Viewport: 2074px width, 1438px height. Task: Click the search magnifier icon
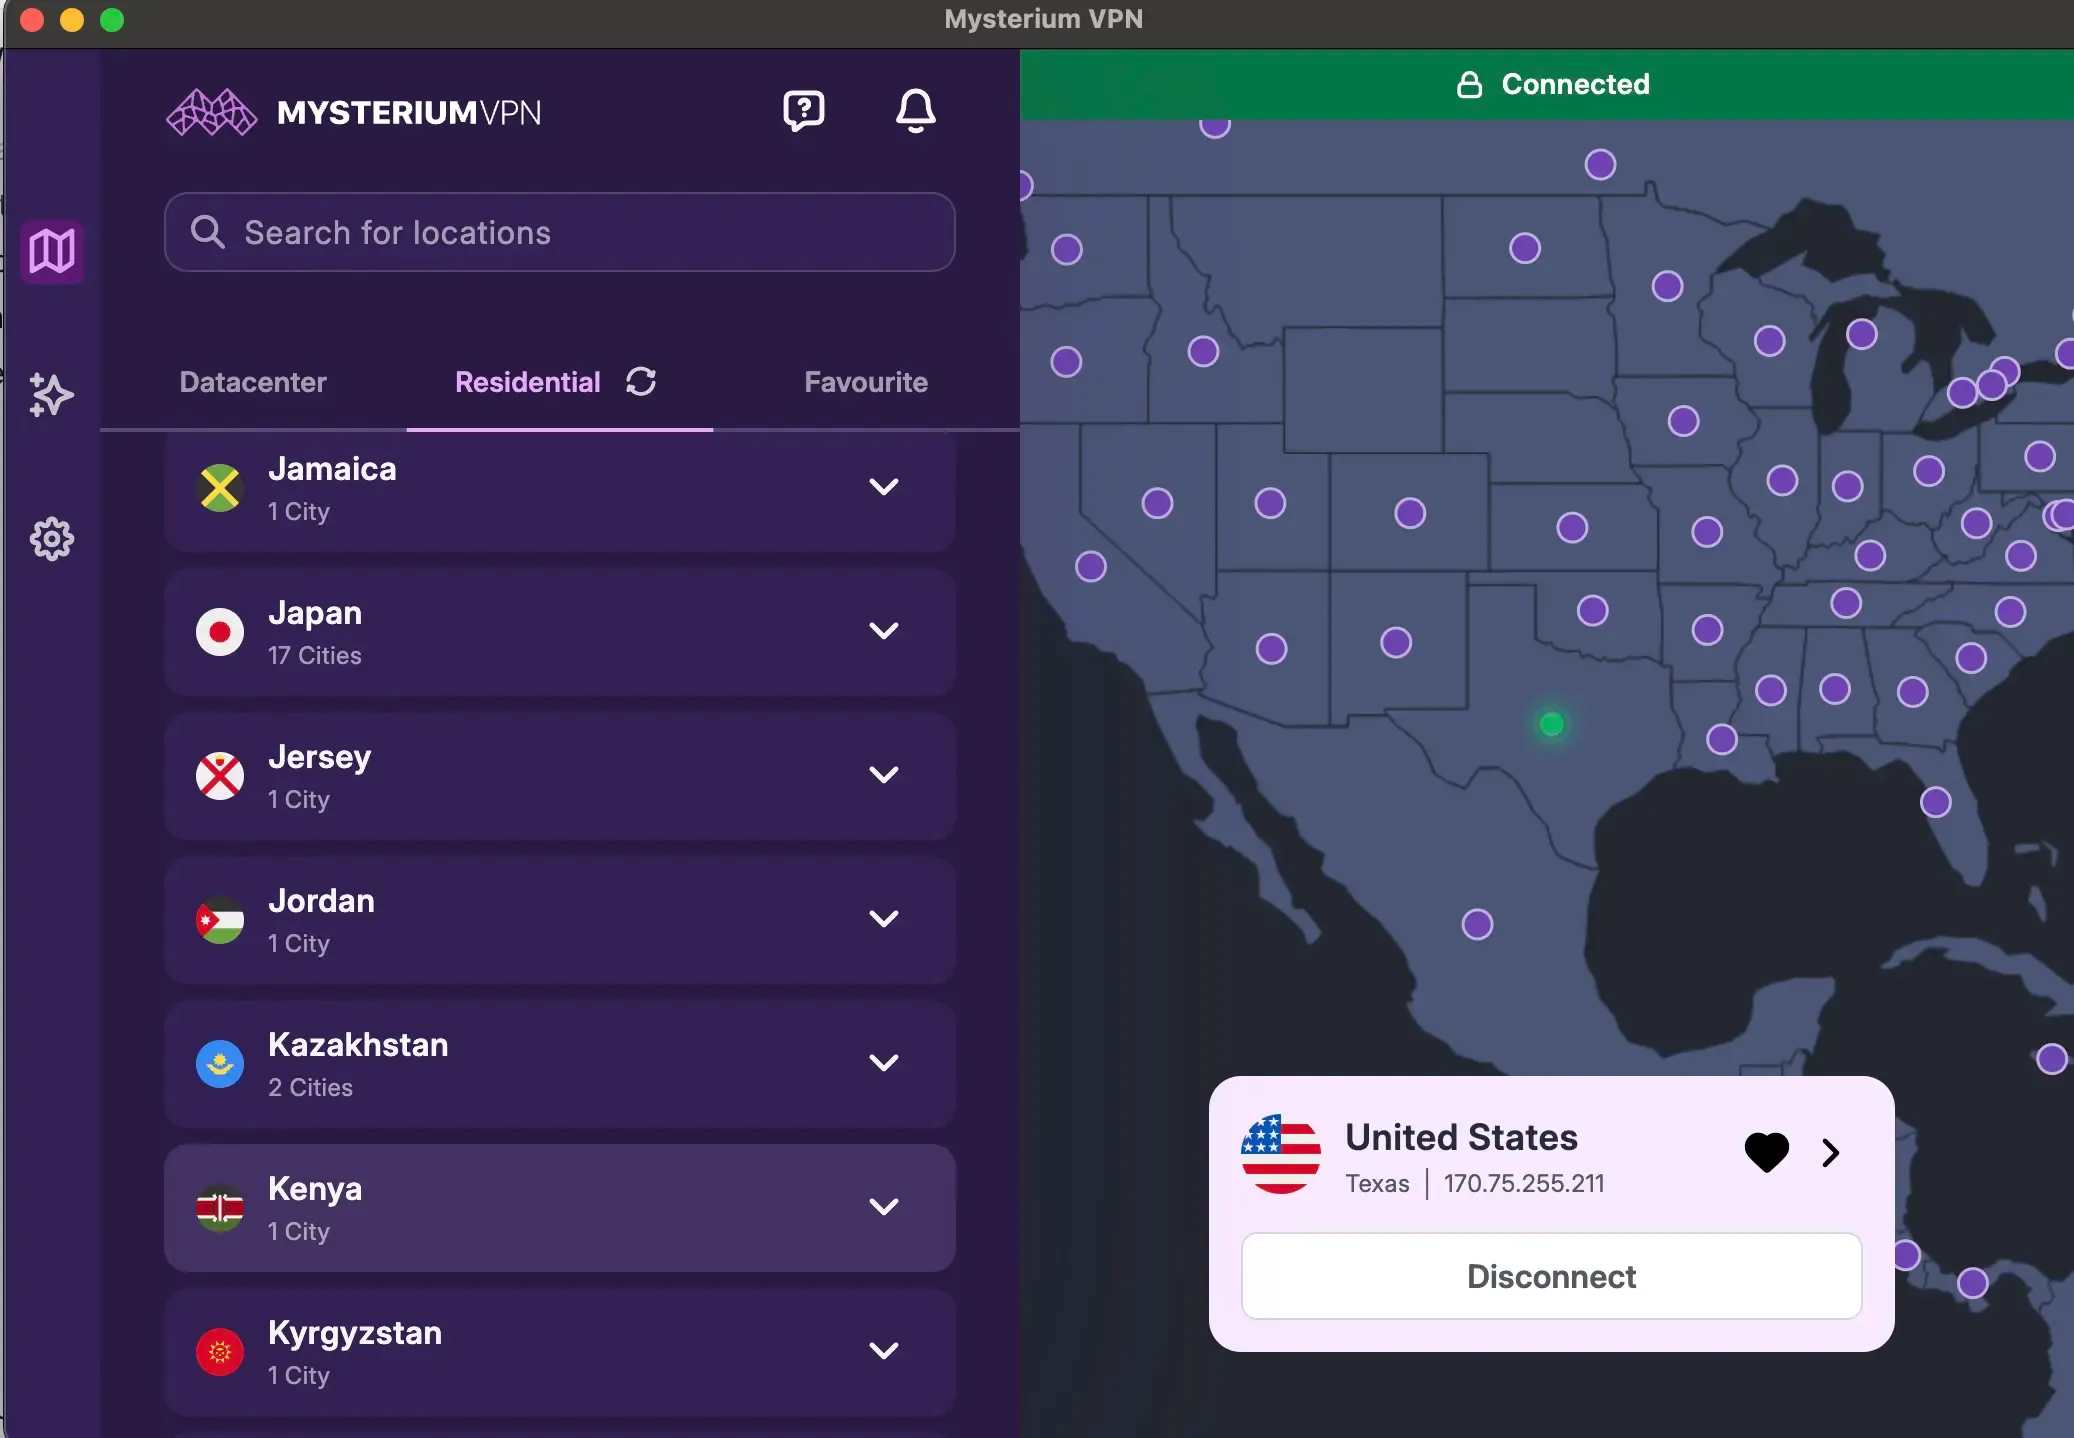pyautogui.click(x=207, y=232)
